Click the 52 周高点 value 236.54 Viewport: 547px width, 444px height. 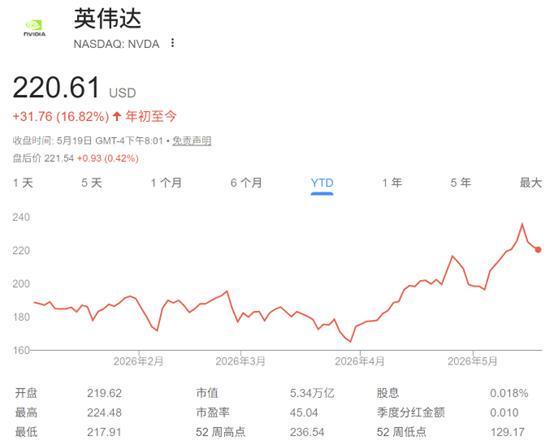coord(307,432)
